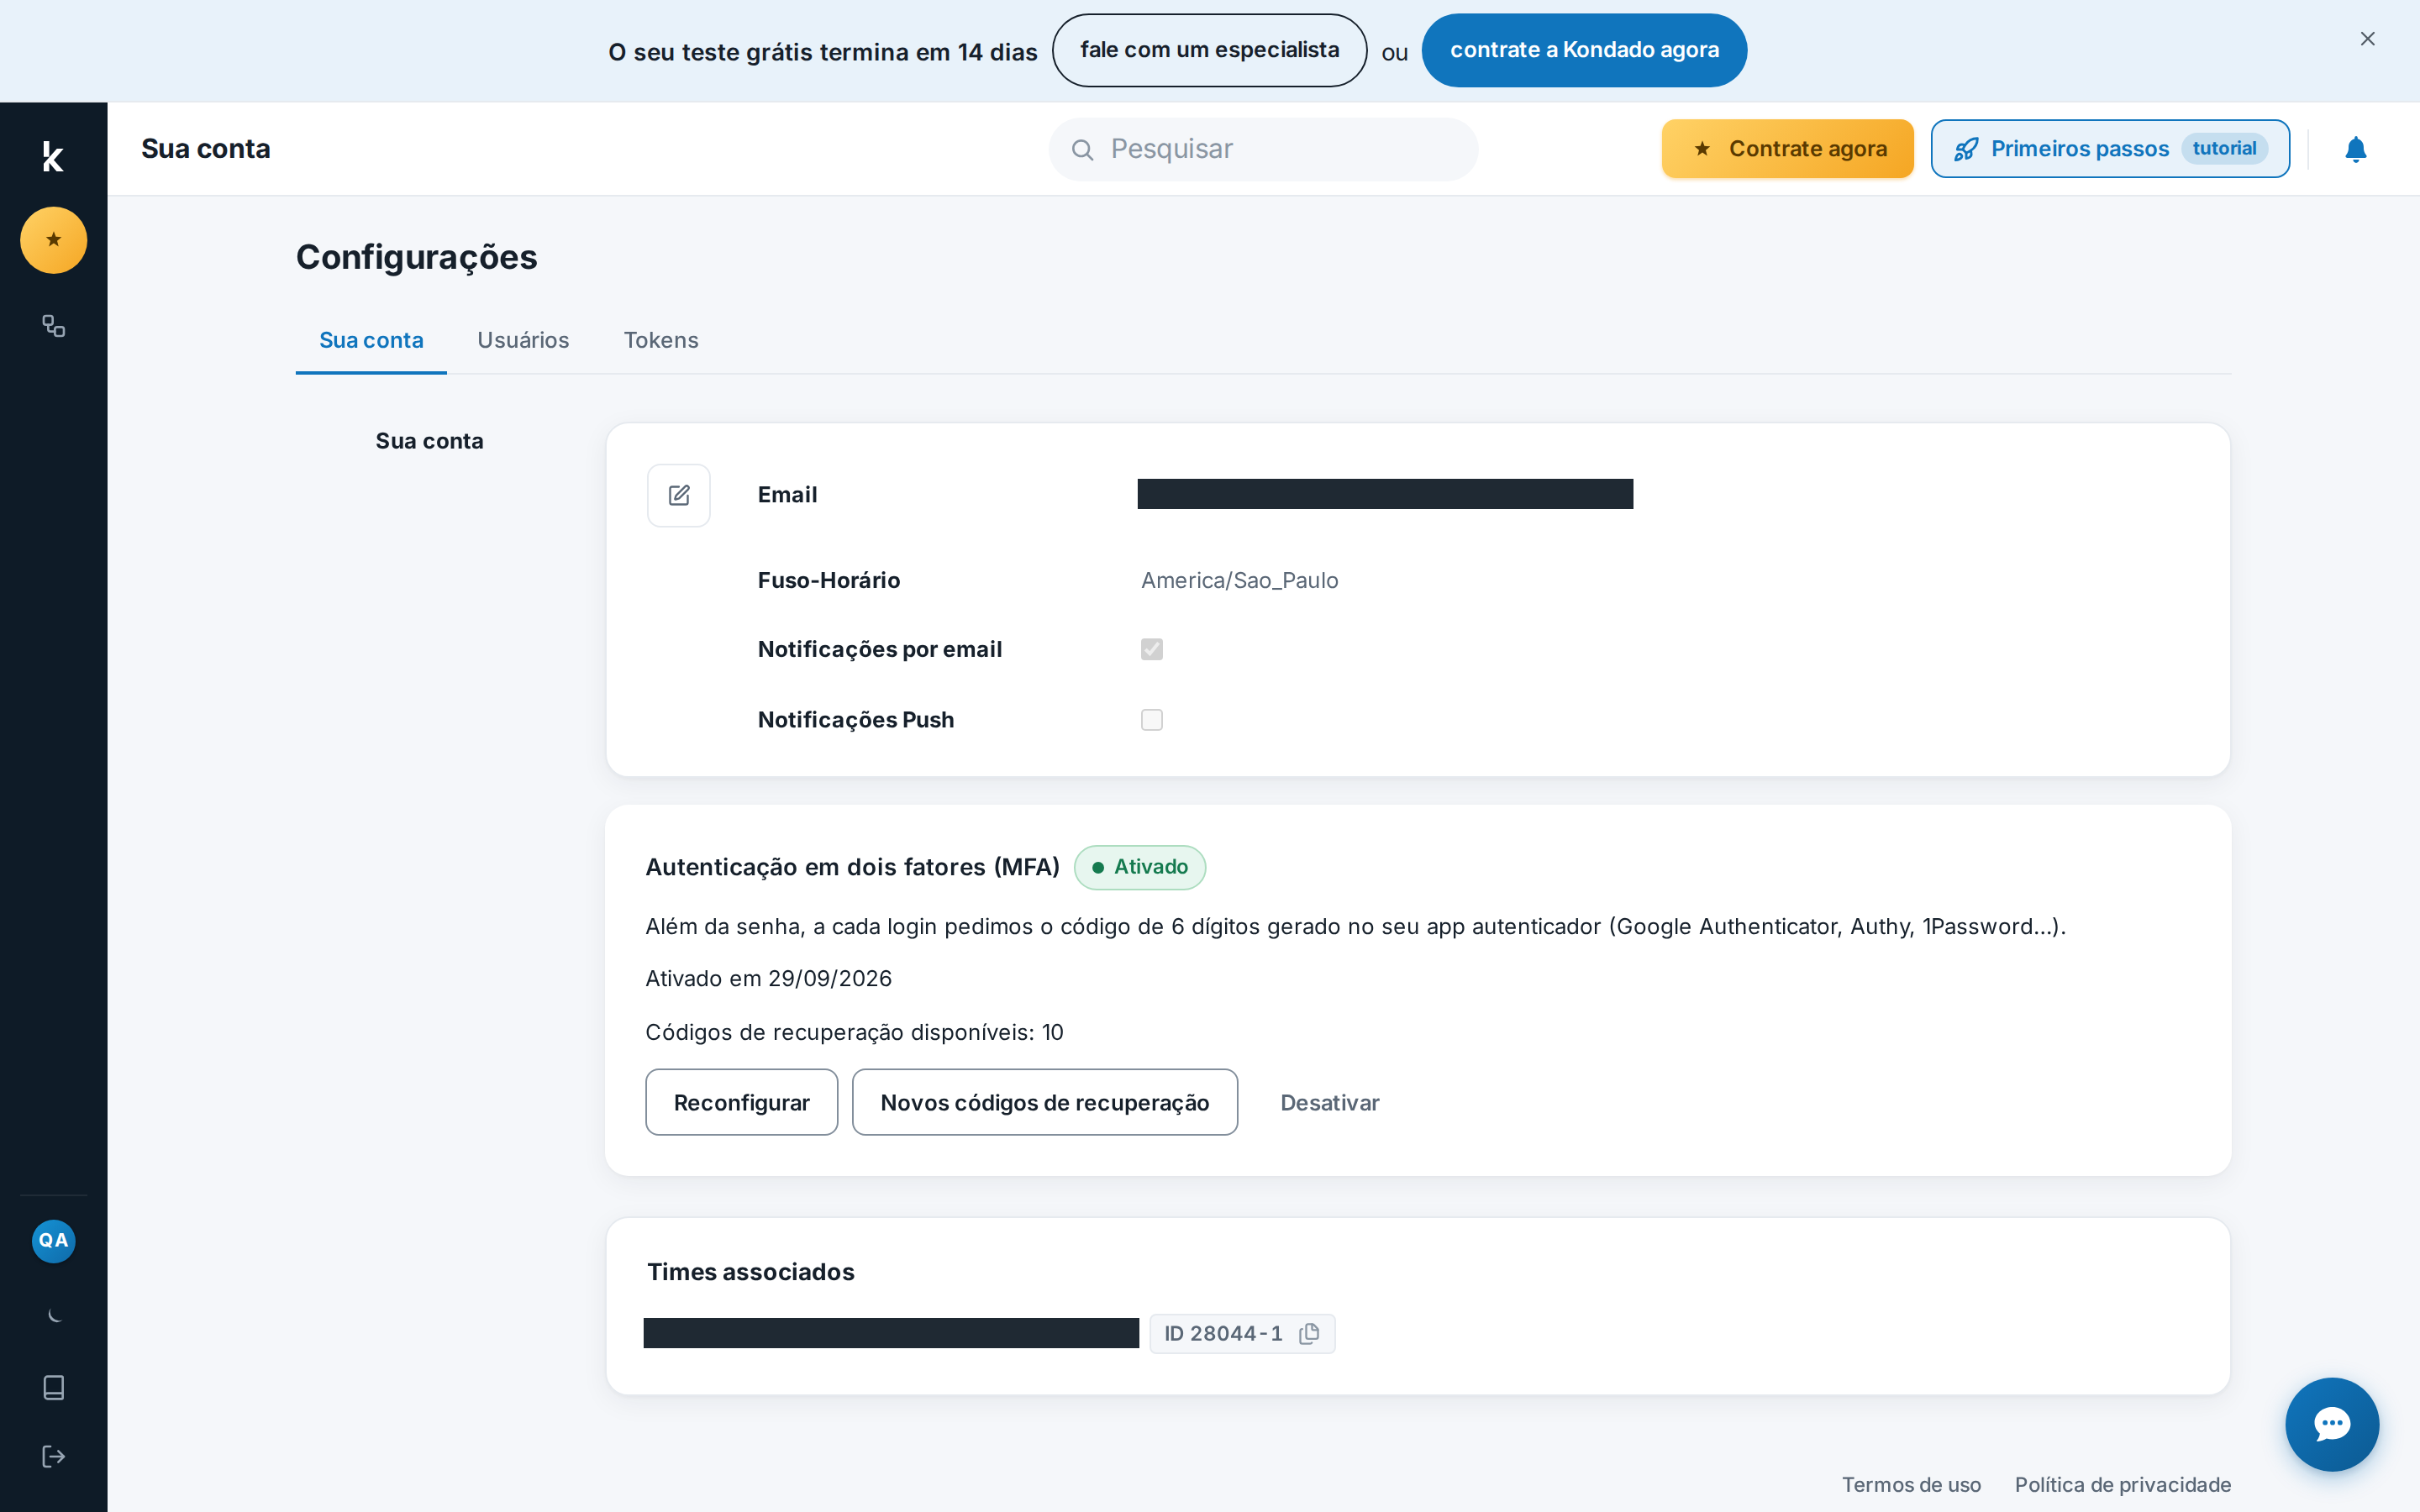Focus the Pesquisar search field
Image resolution: width=2420 pixels, height=1512 pixels.
click(1263, 149)
